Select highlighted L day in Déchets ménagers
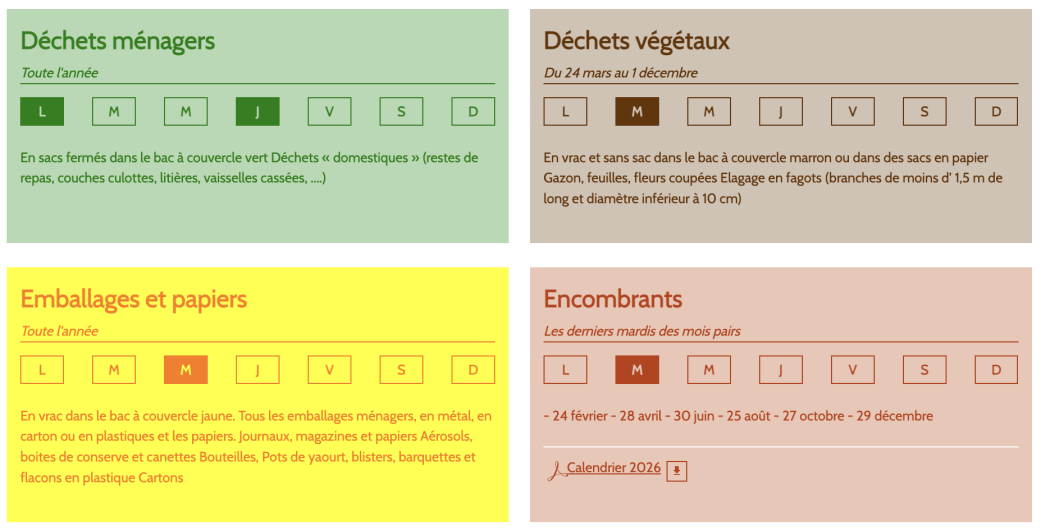 point(42,112)
